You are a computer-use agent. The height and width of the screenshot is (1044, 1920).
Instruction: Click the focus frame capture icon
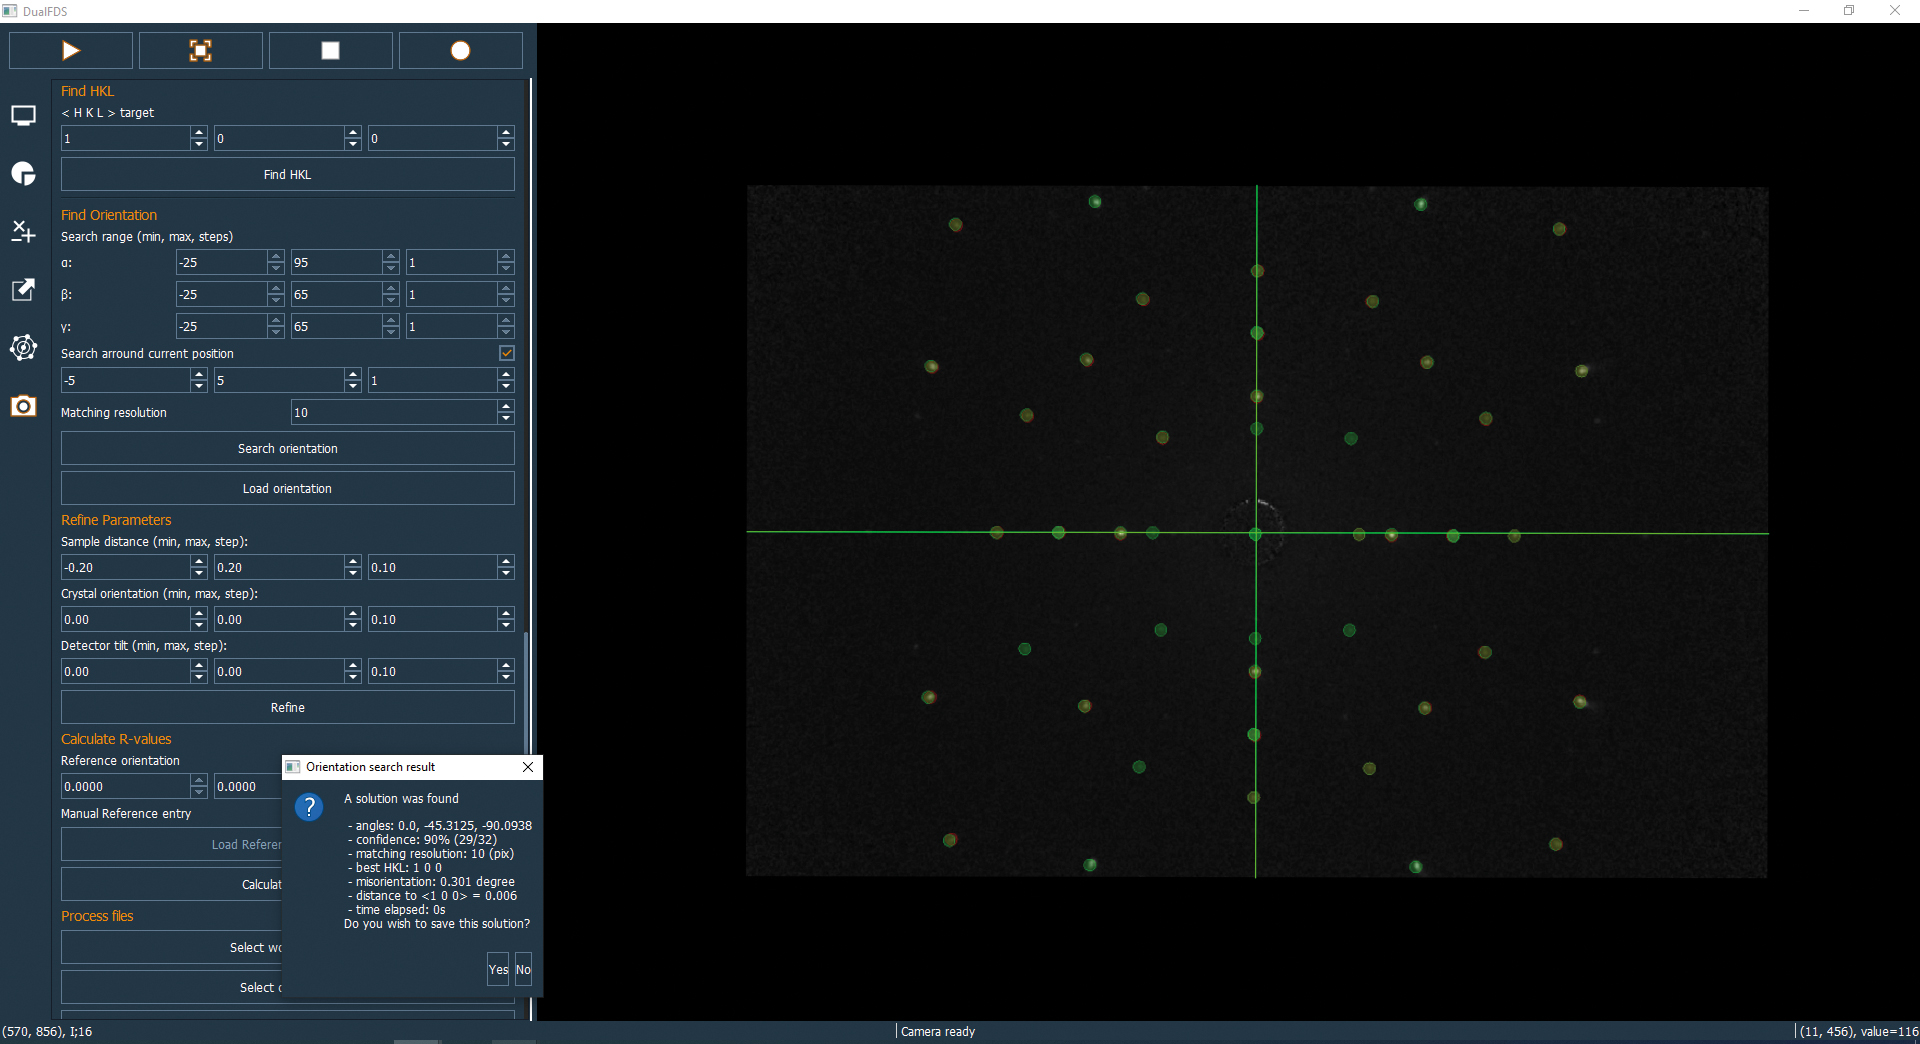pyautogui.click(x=200, y=51)
